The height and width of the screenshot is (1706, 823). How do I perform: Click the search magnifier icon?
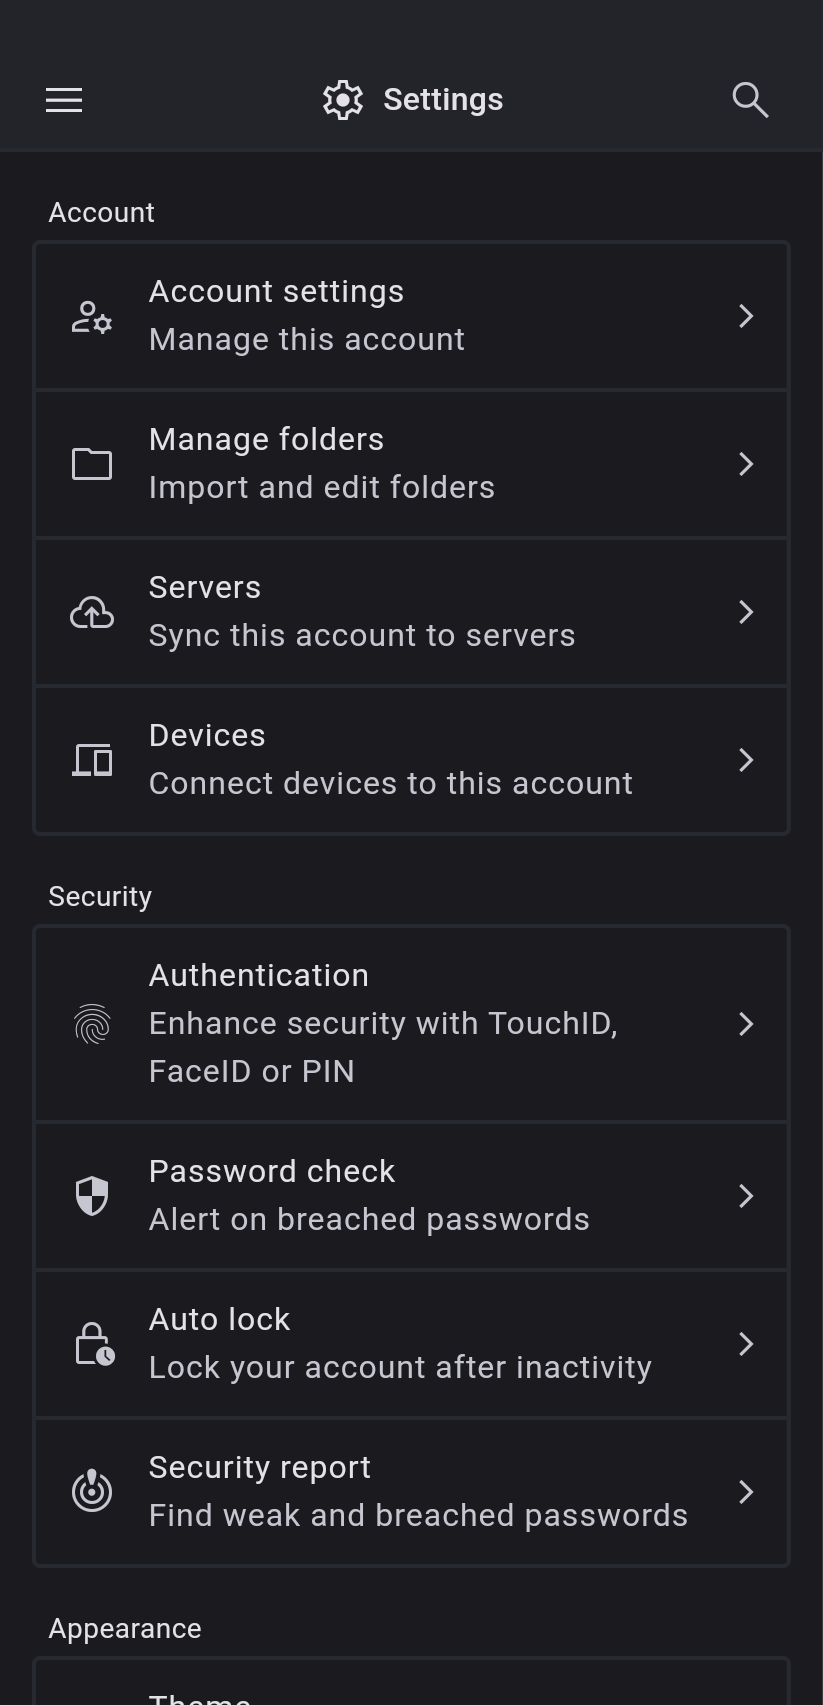750,100
